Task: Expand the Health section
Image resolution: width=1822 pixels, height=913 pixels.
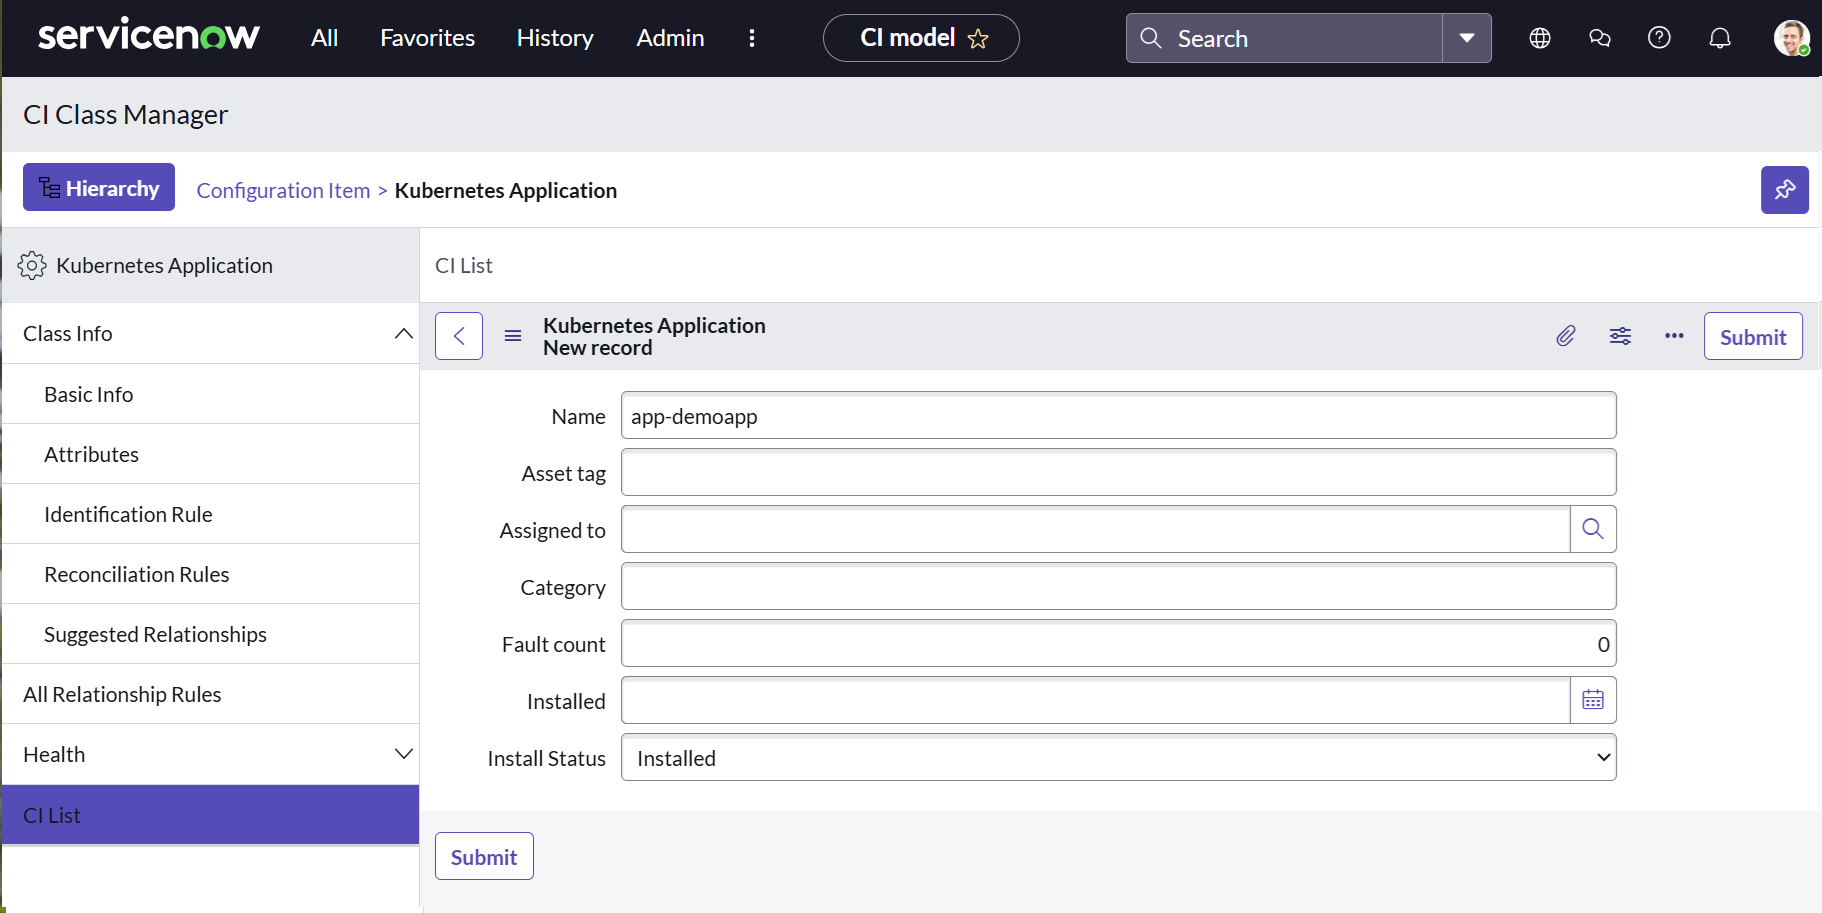Action: [x=210, y=754]
